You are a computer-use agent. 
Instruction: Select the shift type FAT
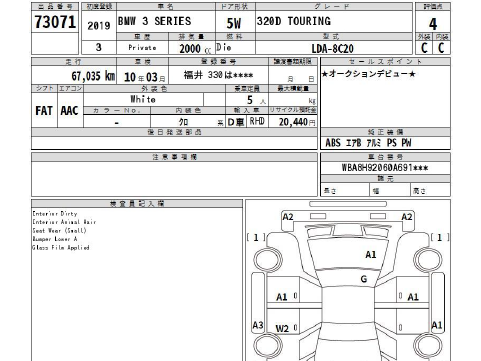pyautogui.click(x=44, y=111)
